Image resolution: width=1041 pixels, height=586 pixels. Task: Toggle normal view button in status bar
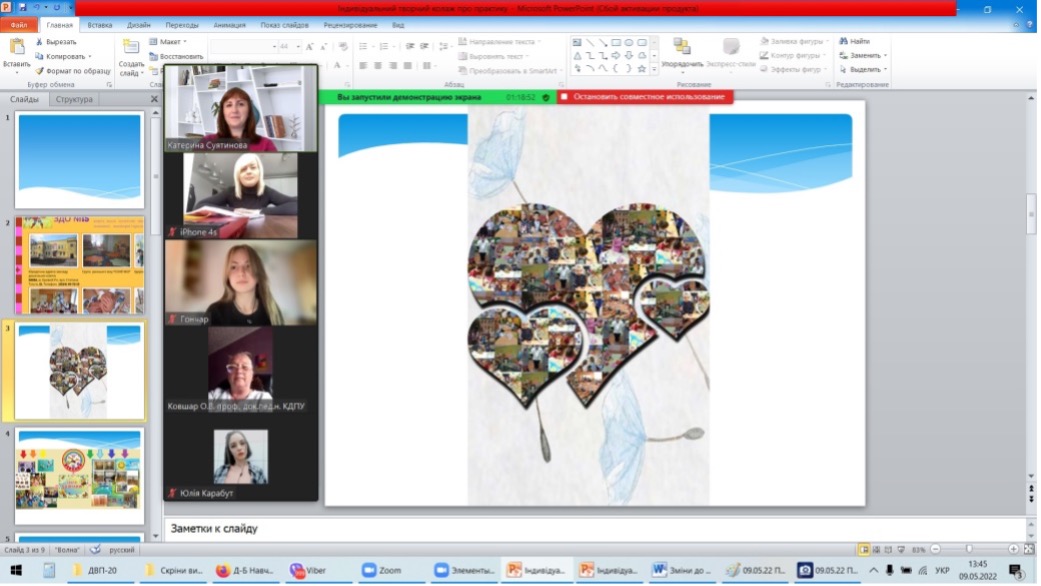(864, 549)
